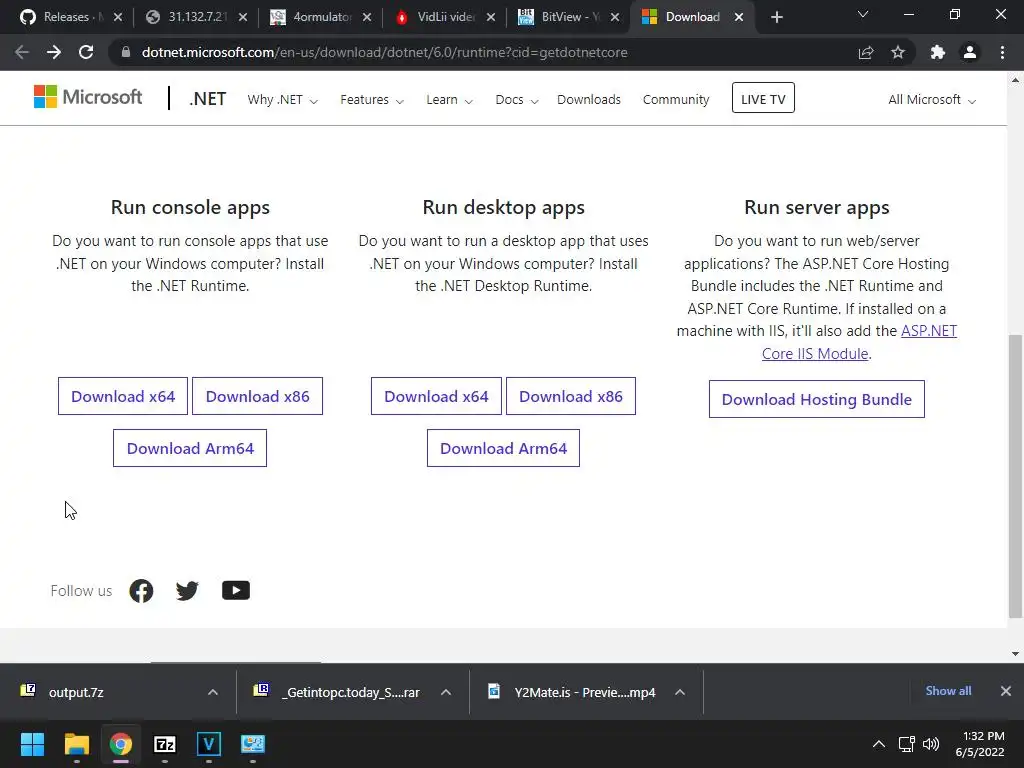Viewport: 1024px width, 768px height.
Task: Click the browser back arrow
Action: click(22, 52)
